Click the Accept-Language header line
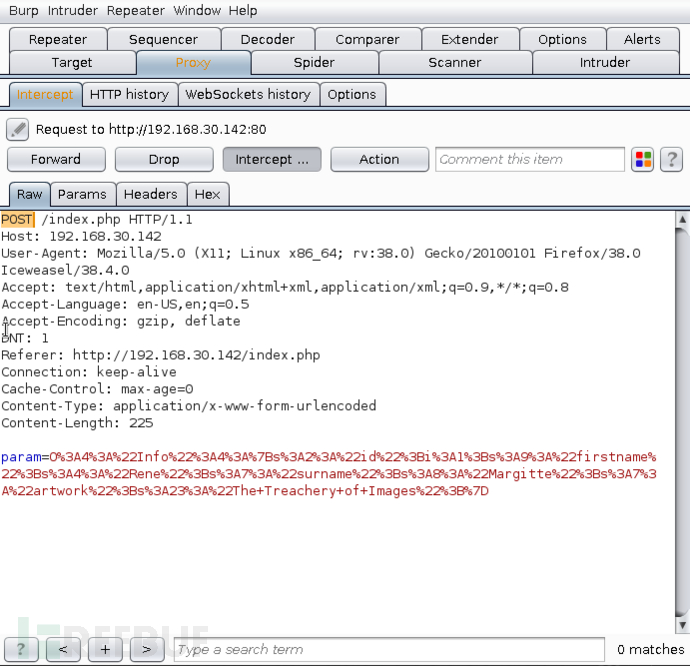This screenshot has width=690, height=666. click(125, 304)
